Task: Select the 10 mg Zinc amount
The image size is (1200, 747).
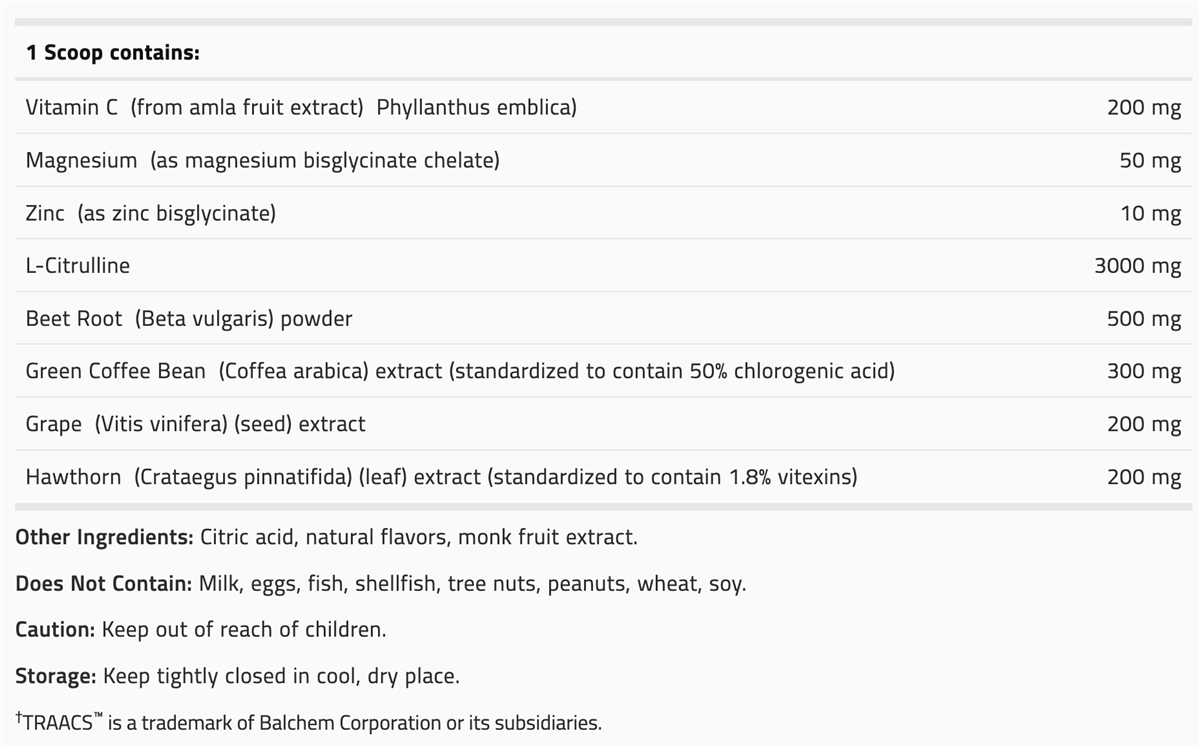Action: [1150, 213]
